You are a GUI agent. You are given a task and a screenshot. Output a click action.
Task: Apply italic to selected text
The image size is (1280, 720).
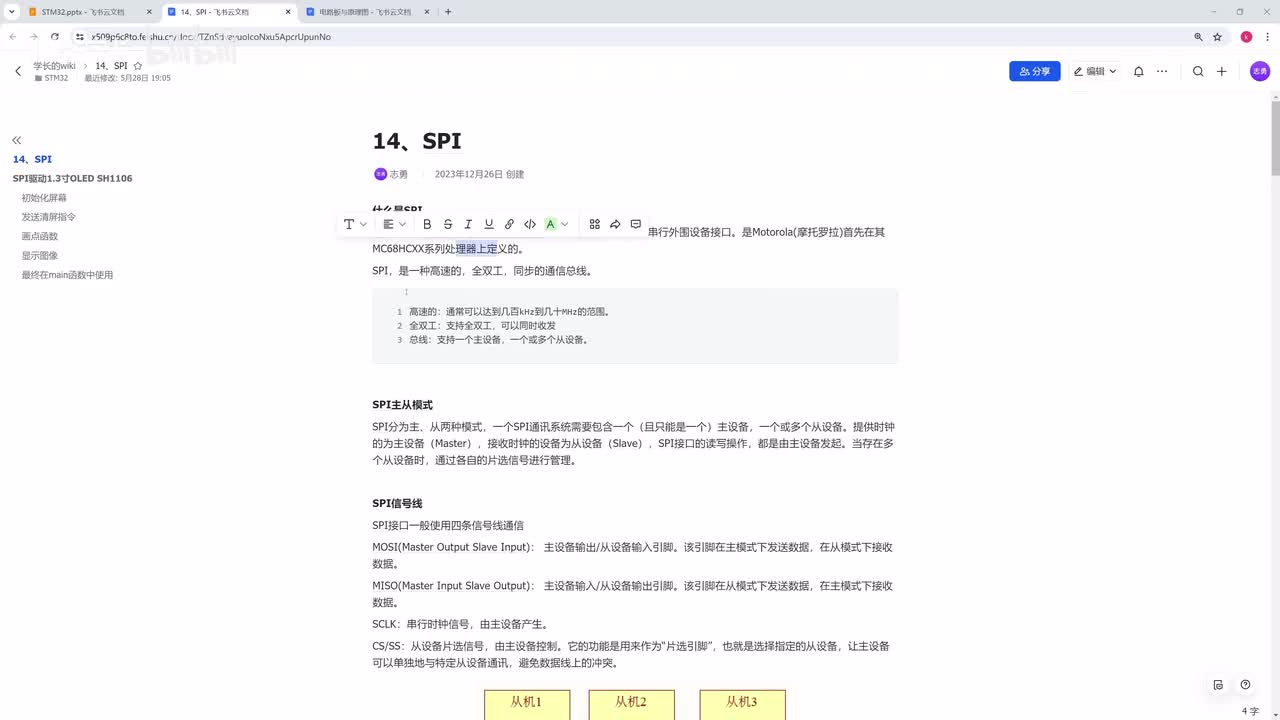468,224
